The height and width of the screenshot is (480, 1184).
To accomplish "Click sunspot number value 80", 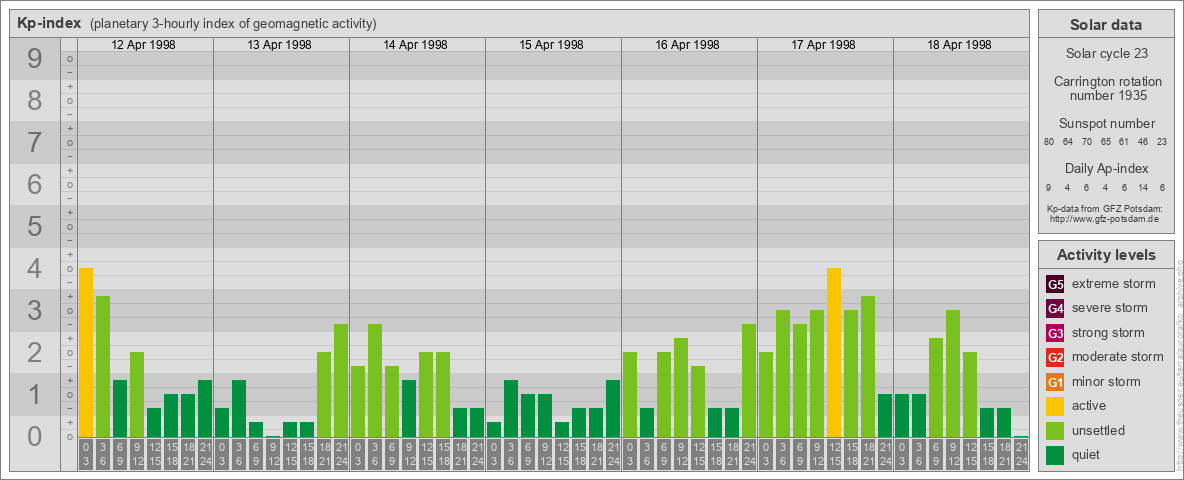I will pyautogui.click(x=1049, y=142).
